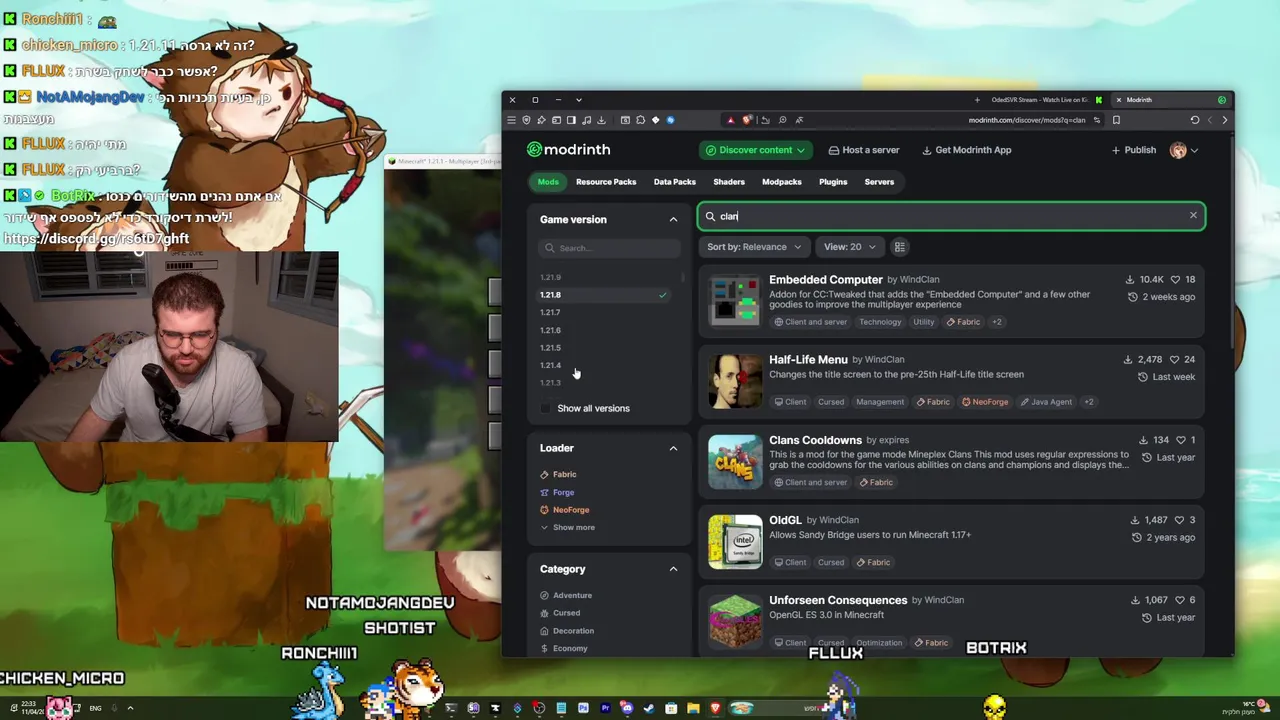The height and width of the screenshot is (720, 1280).
Task: Open the Unforeseen Consequences mod title
Action: (x=838, y=600)
